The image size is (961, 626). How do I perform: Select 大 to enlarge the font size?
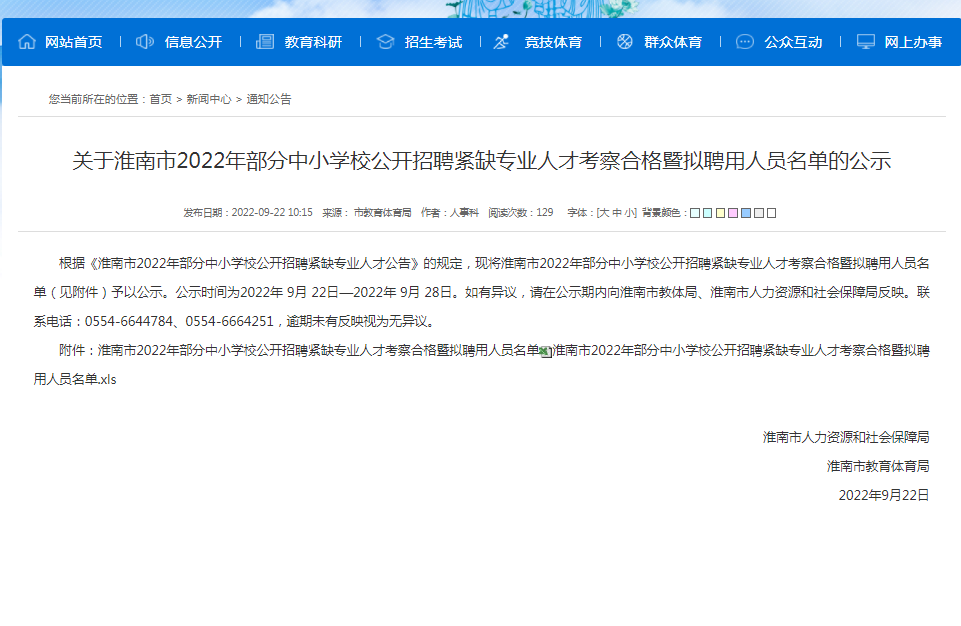click(604, 212)
